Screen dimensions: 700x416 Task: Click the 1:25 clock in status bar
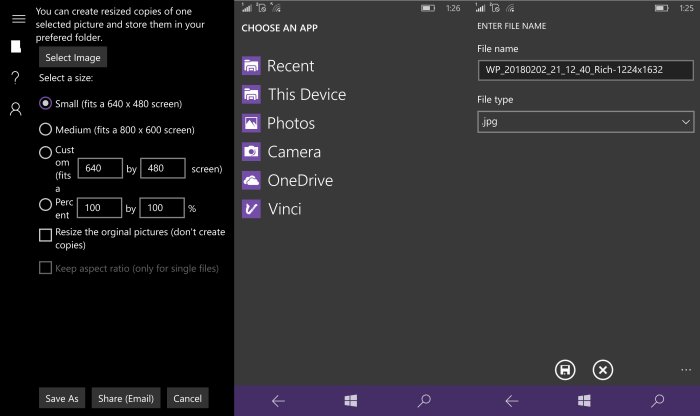click(686, 8)
